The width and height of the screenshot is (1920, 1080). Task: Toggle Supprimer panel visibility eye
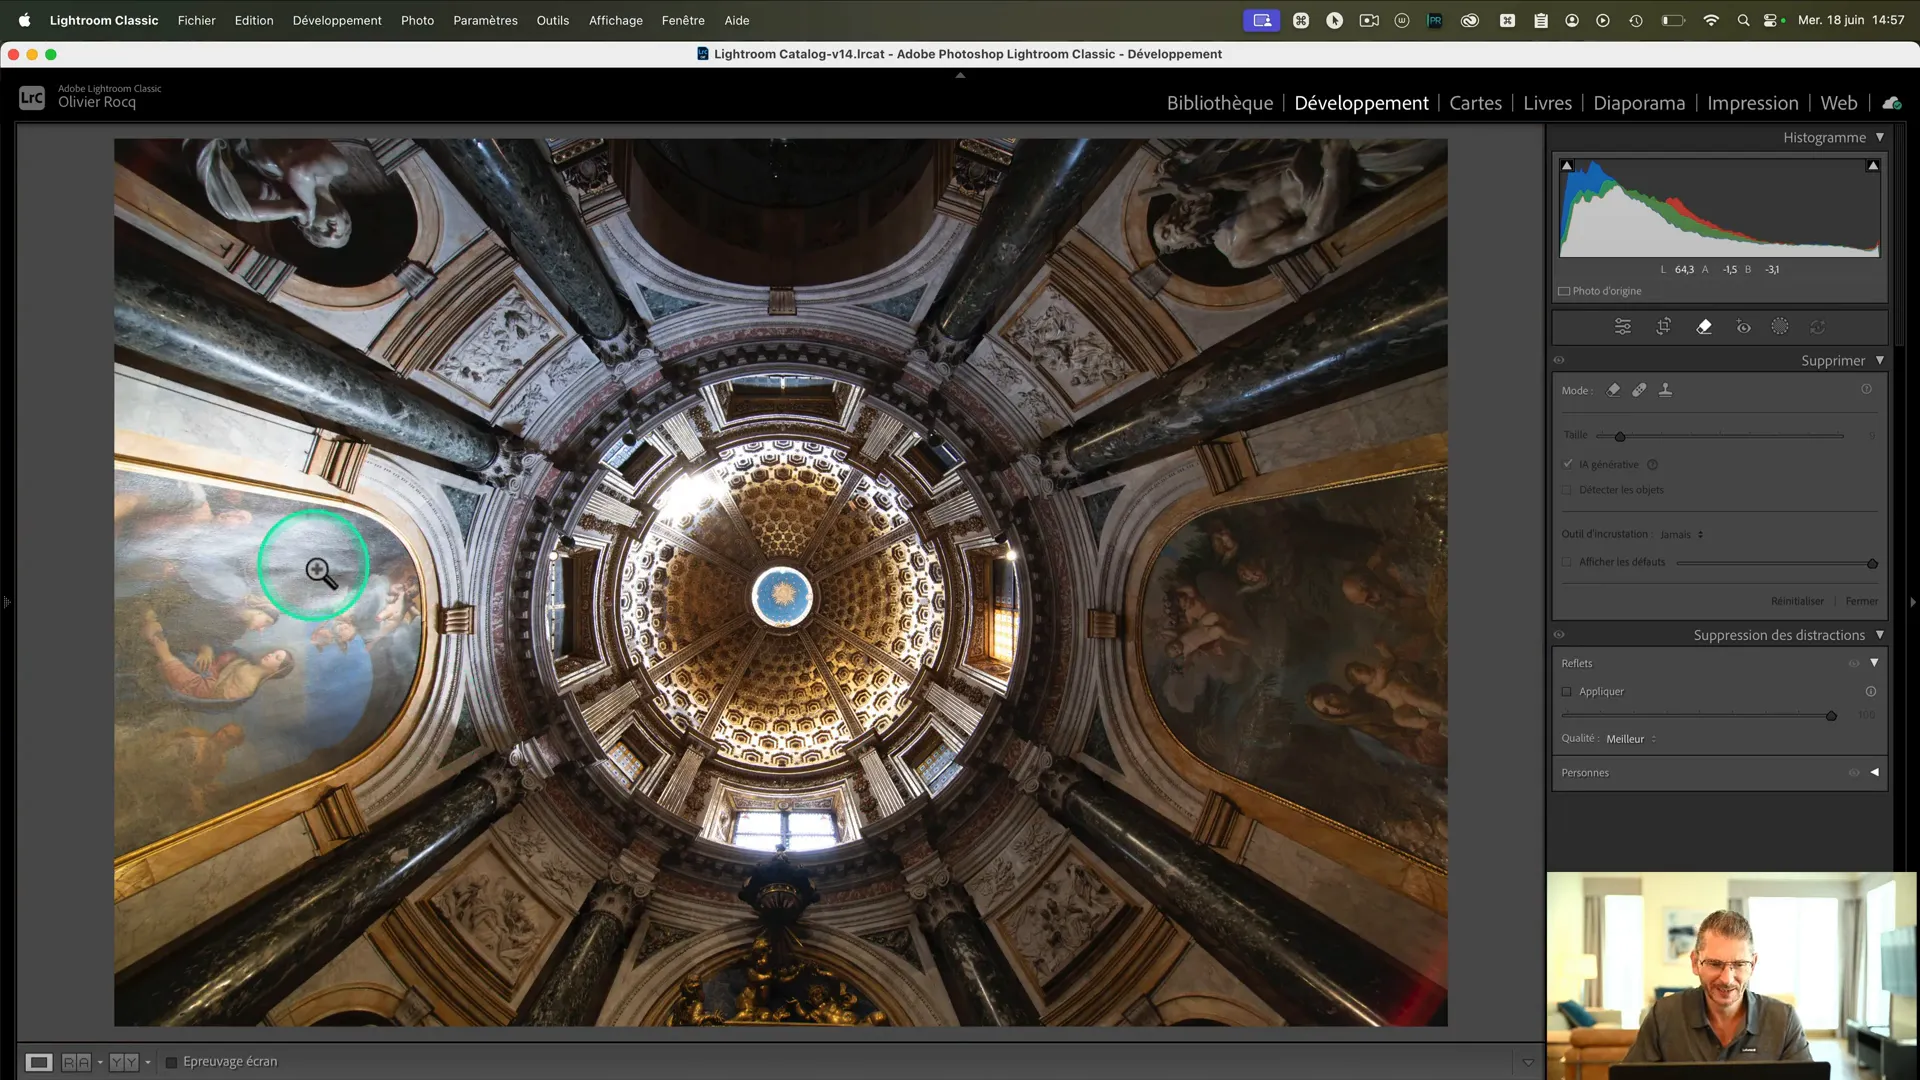tap(1559, 361)
